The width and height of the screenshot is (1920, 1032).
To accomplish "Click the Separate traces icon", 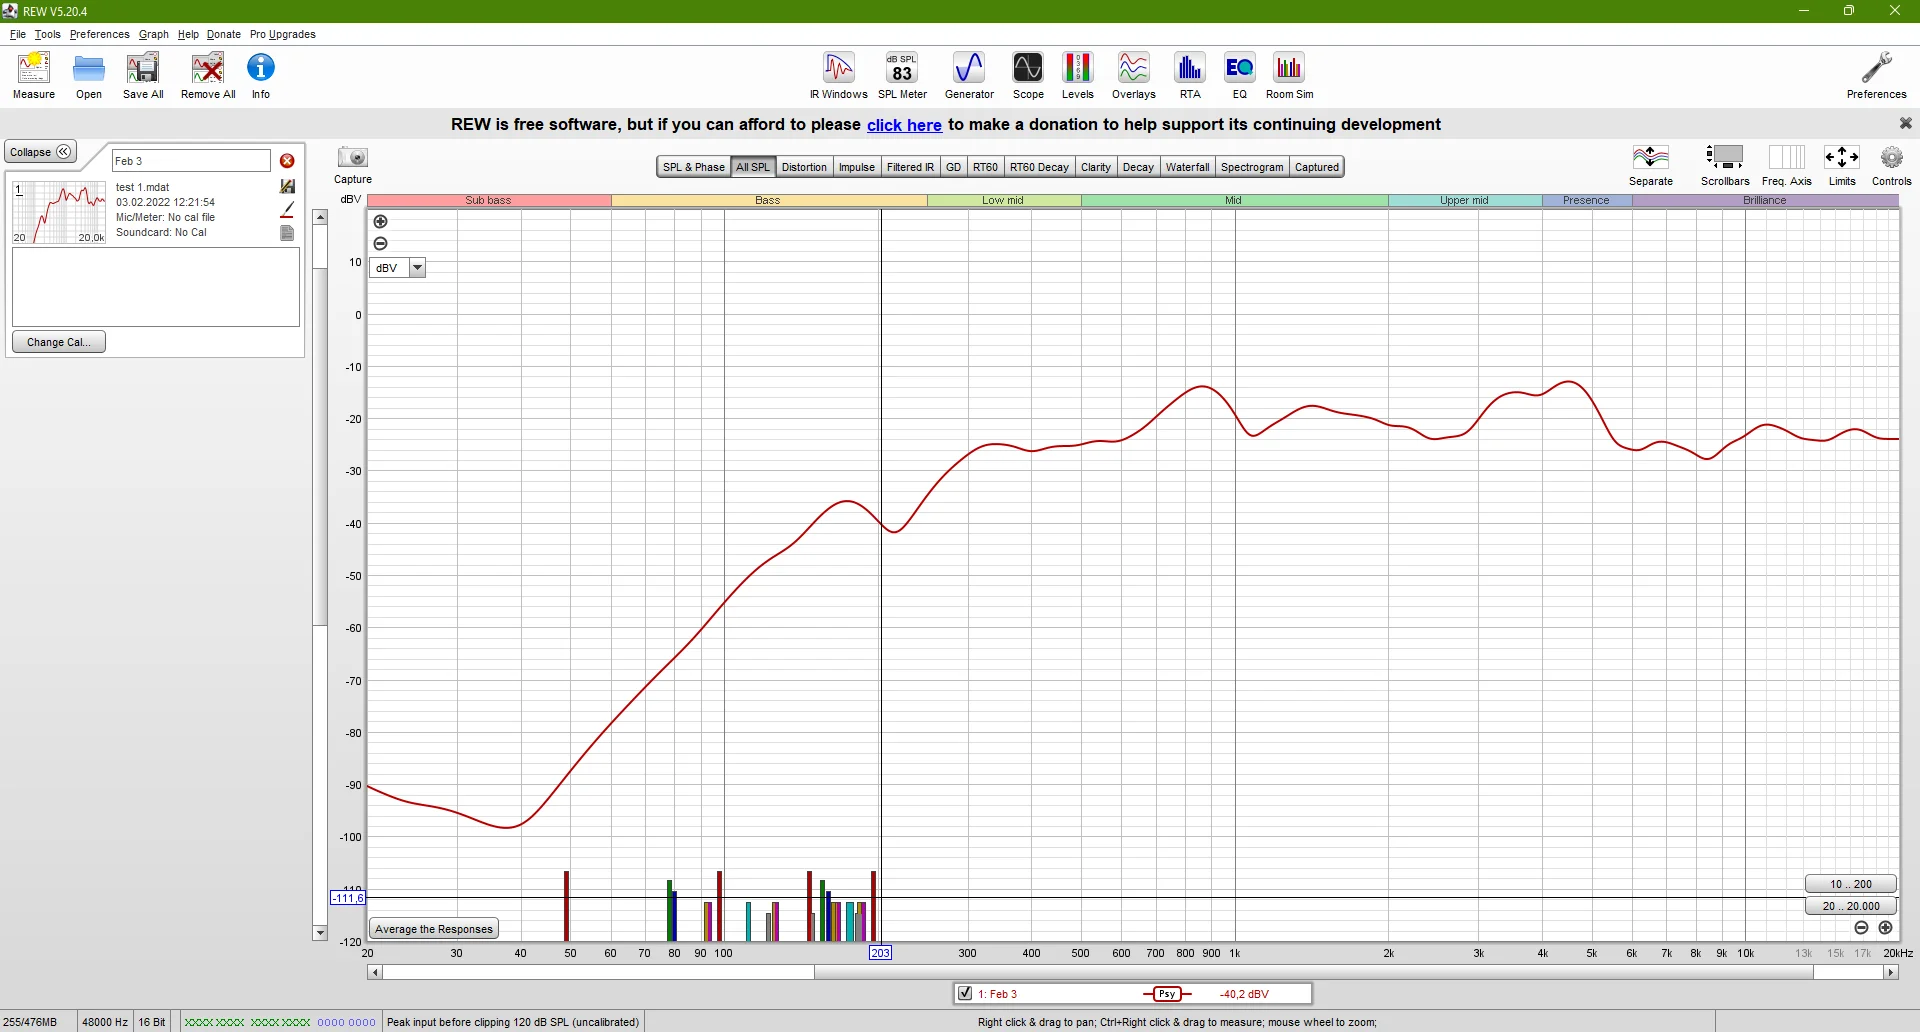I will pos(1651,166).
